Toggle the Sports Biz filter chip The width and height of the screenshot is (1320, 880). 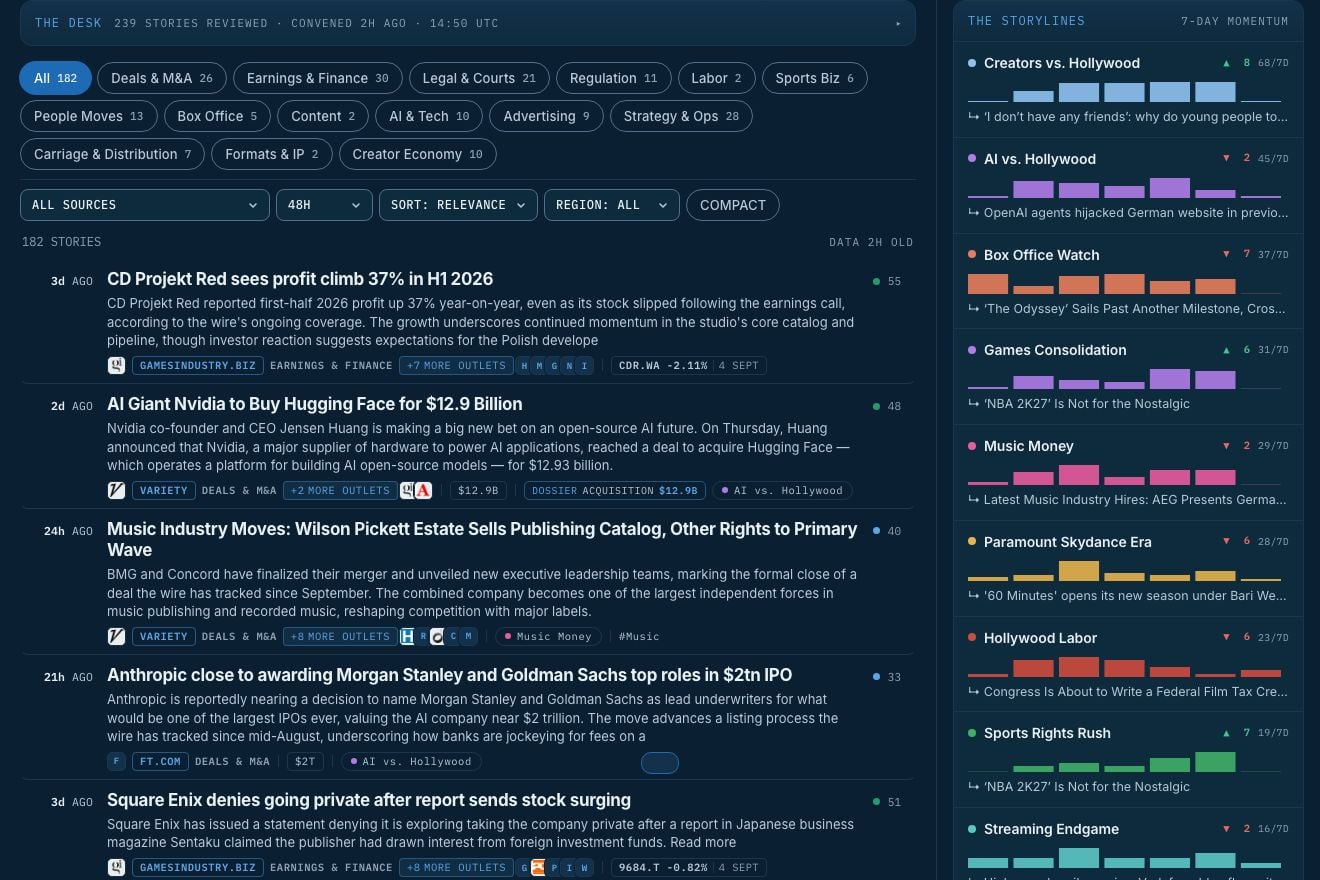[815, 78]
